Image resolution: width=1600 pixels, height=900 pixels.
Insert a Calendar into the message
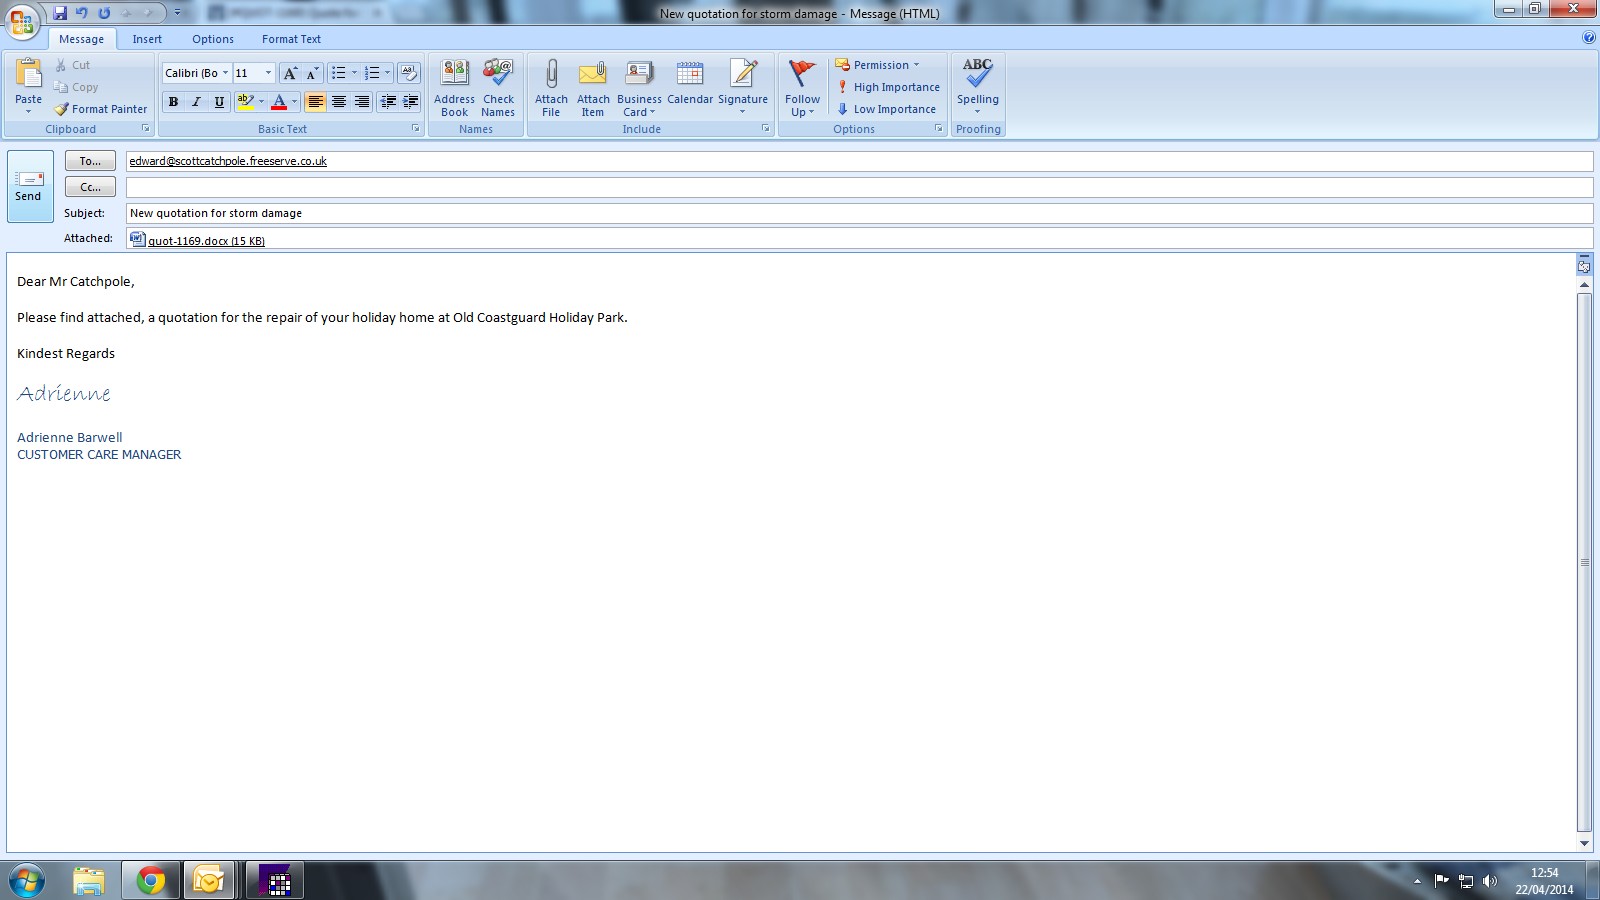coord(690,87)
